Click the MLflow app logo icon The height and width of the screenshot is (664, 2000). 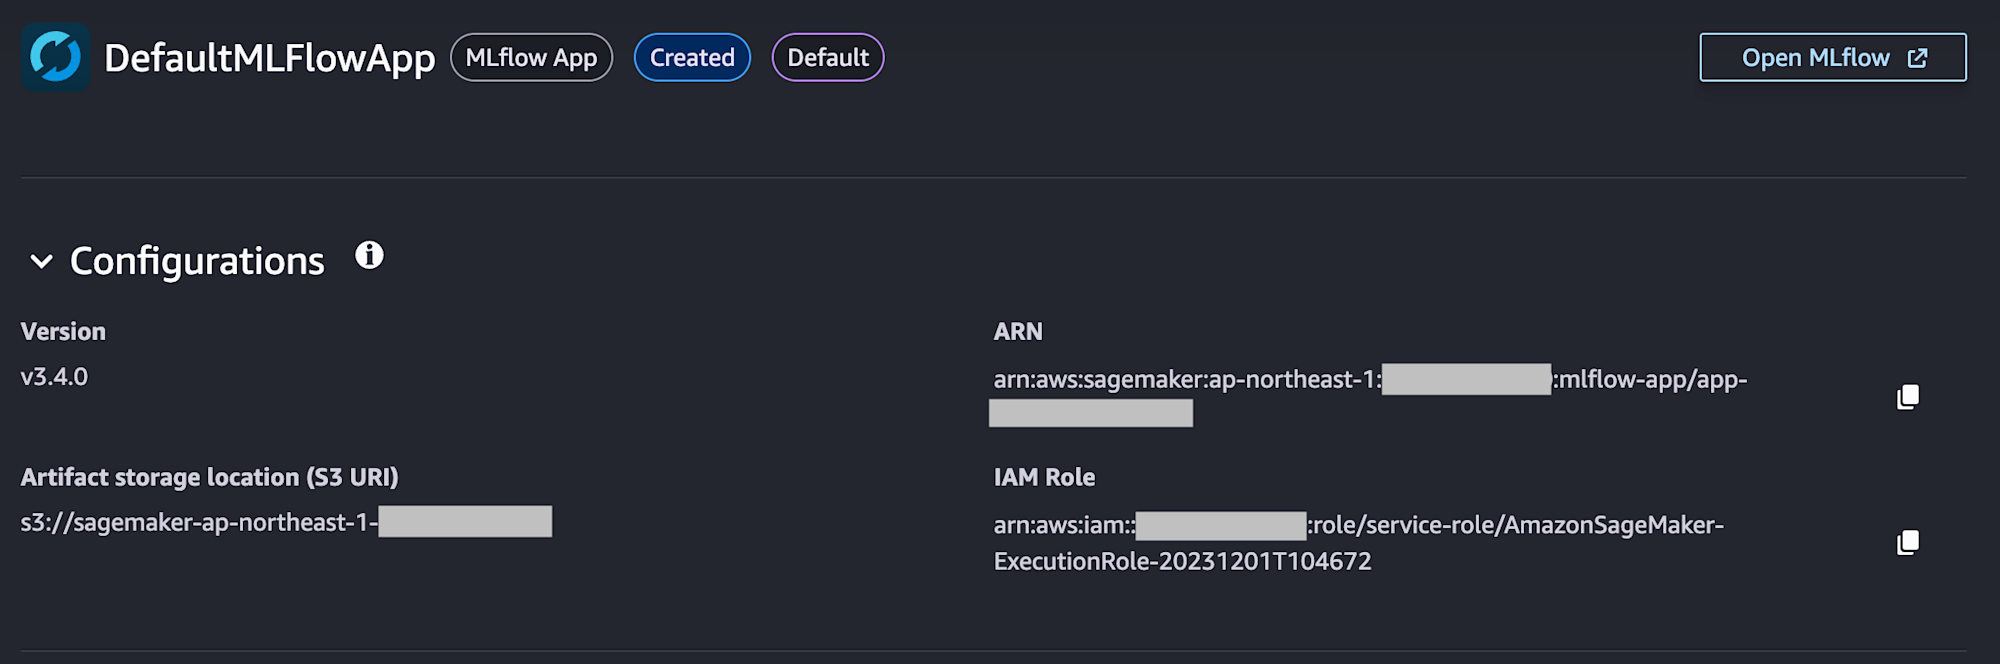click(x=55, y=57)
